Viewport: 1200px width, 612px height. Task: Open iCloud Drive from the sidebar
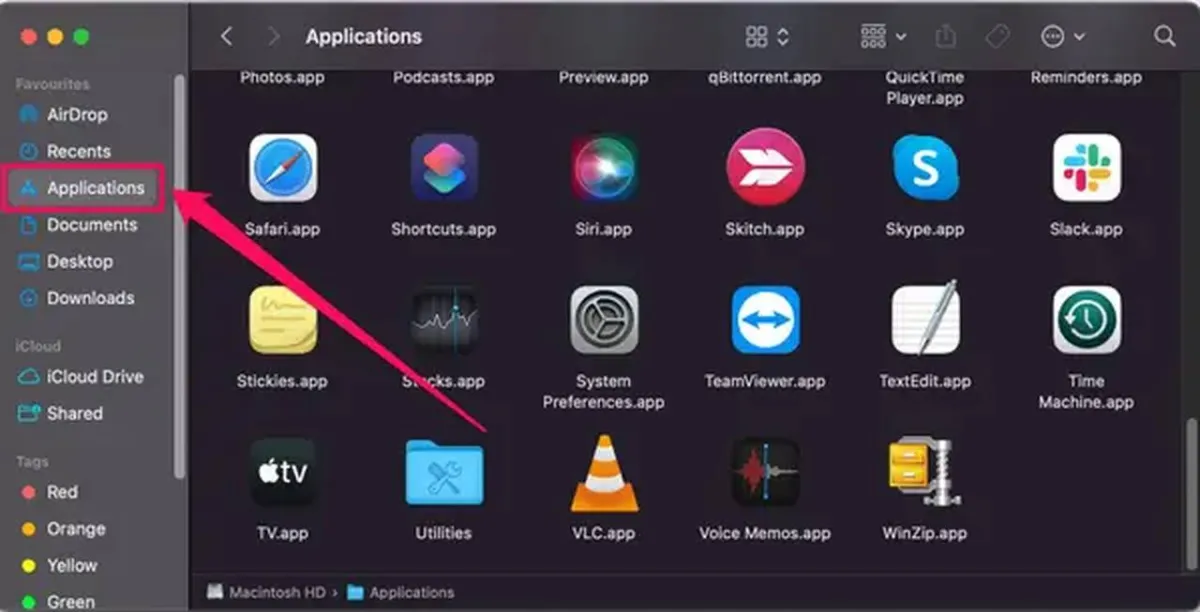pos(95,377)
